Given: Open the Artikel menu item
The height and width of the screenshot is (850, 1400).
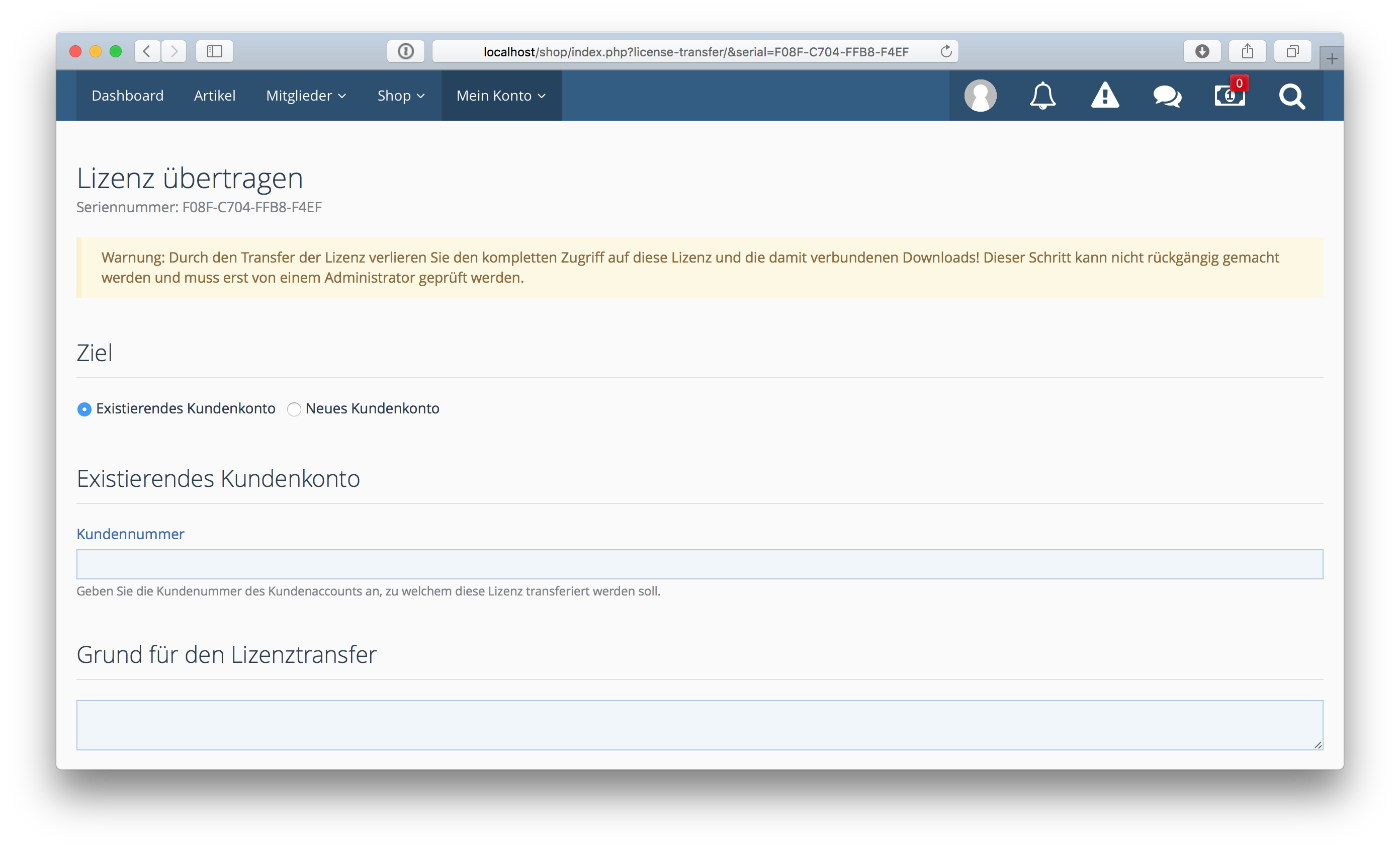Looking at the screenshot, I should (215, 96).
